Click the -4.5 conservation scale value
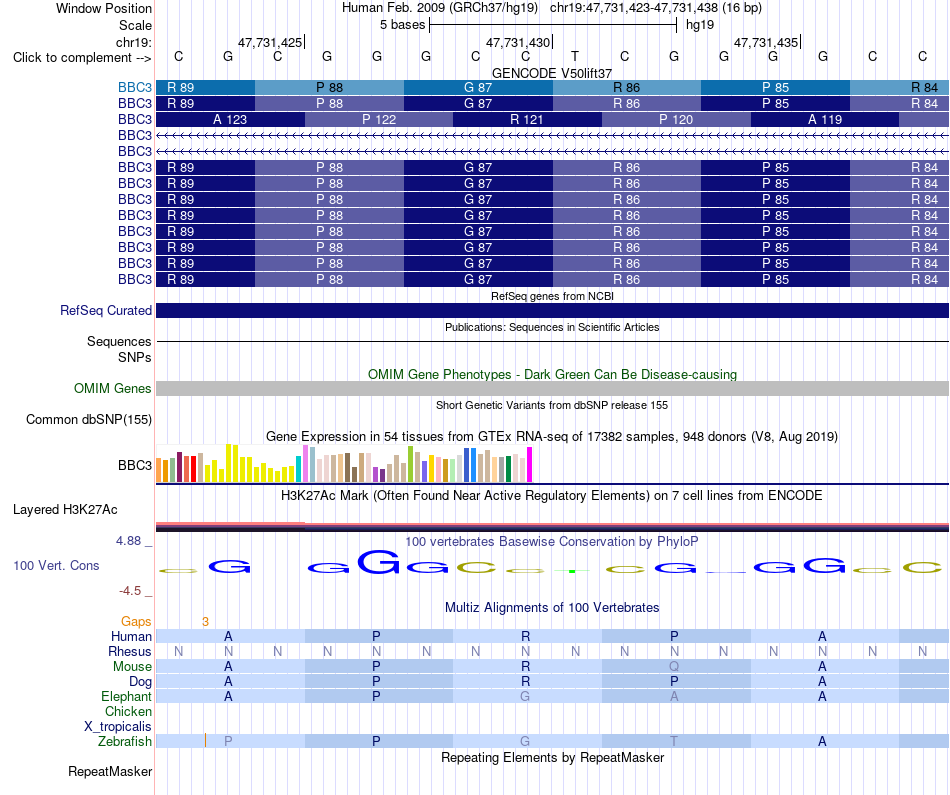Screen dimensions: 950x795 point(130,591)
